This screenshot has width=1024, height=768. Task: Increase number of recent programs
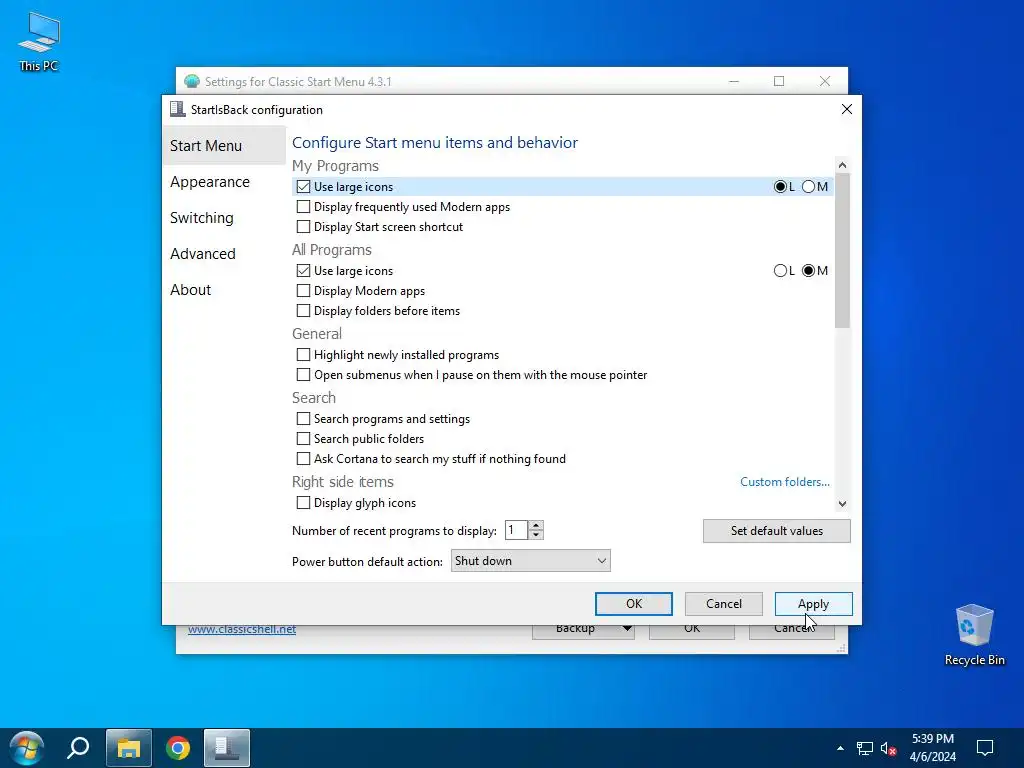coord(536,526)
